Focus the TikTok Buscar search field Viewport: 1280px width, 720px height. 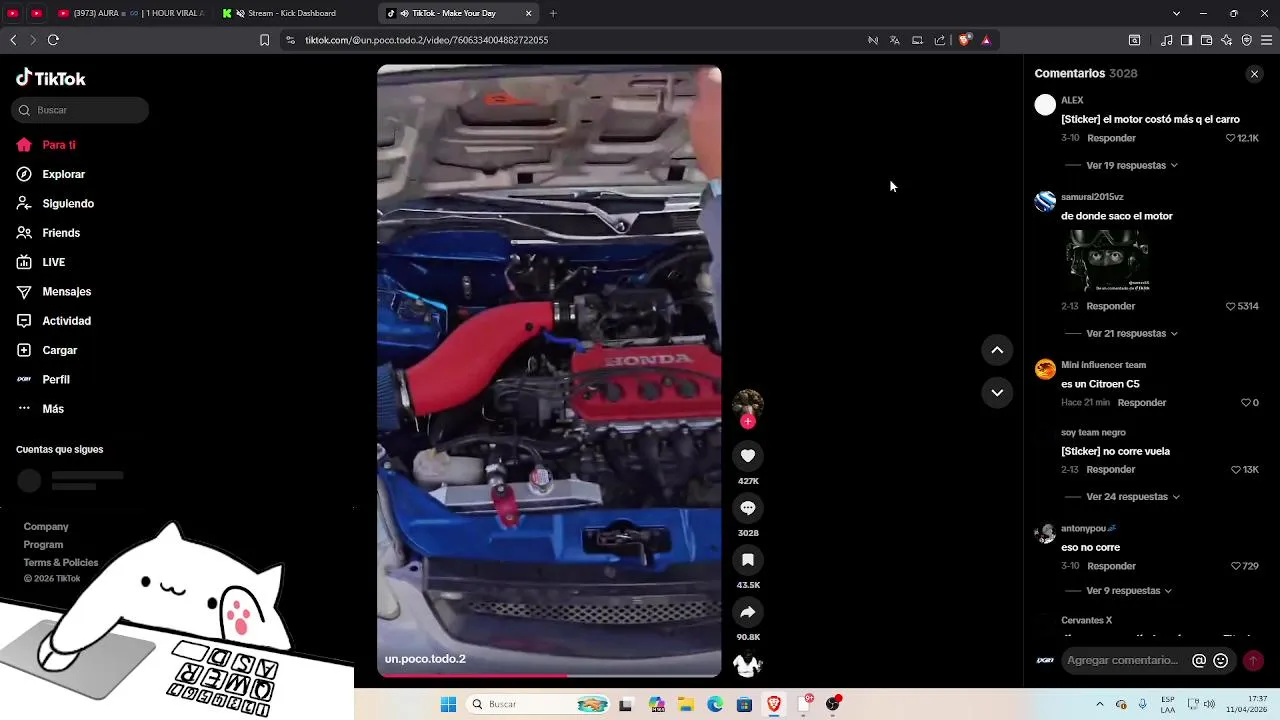click(80, 110)
